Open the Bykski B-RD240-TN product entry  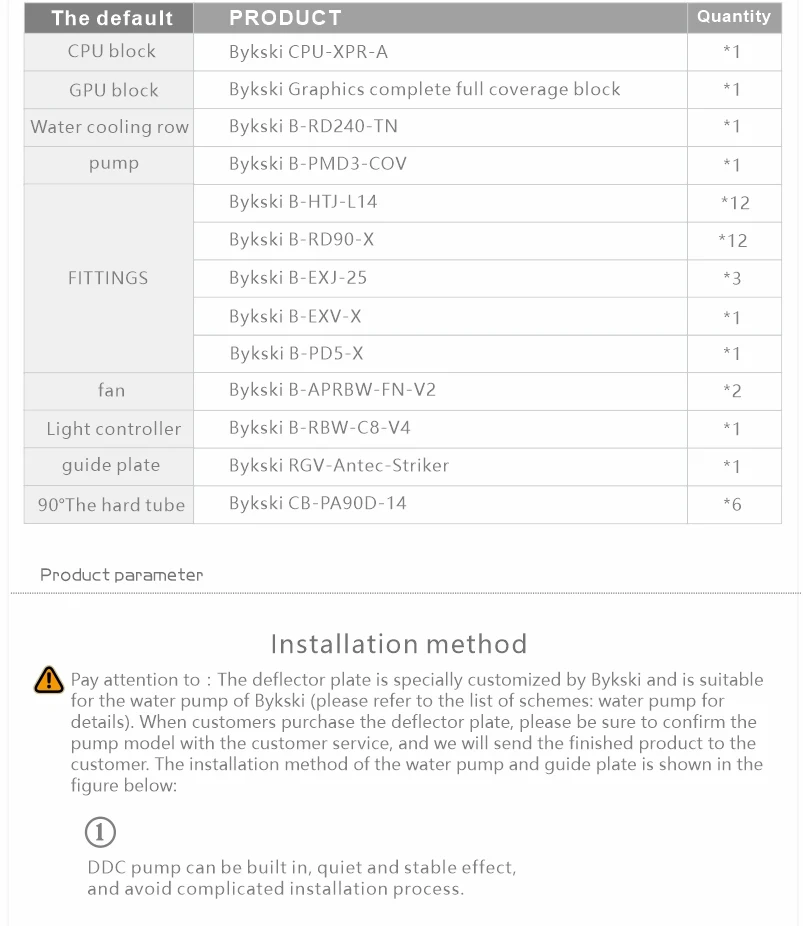[x=313, y=127]
